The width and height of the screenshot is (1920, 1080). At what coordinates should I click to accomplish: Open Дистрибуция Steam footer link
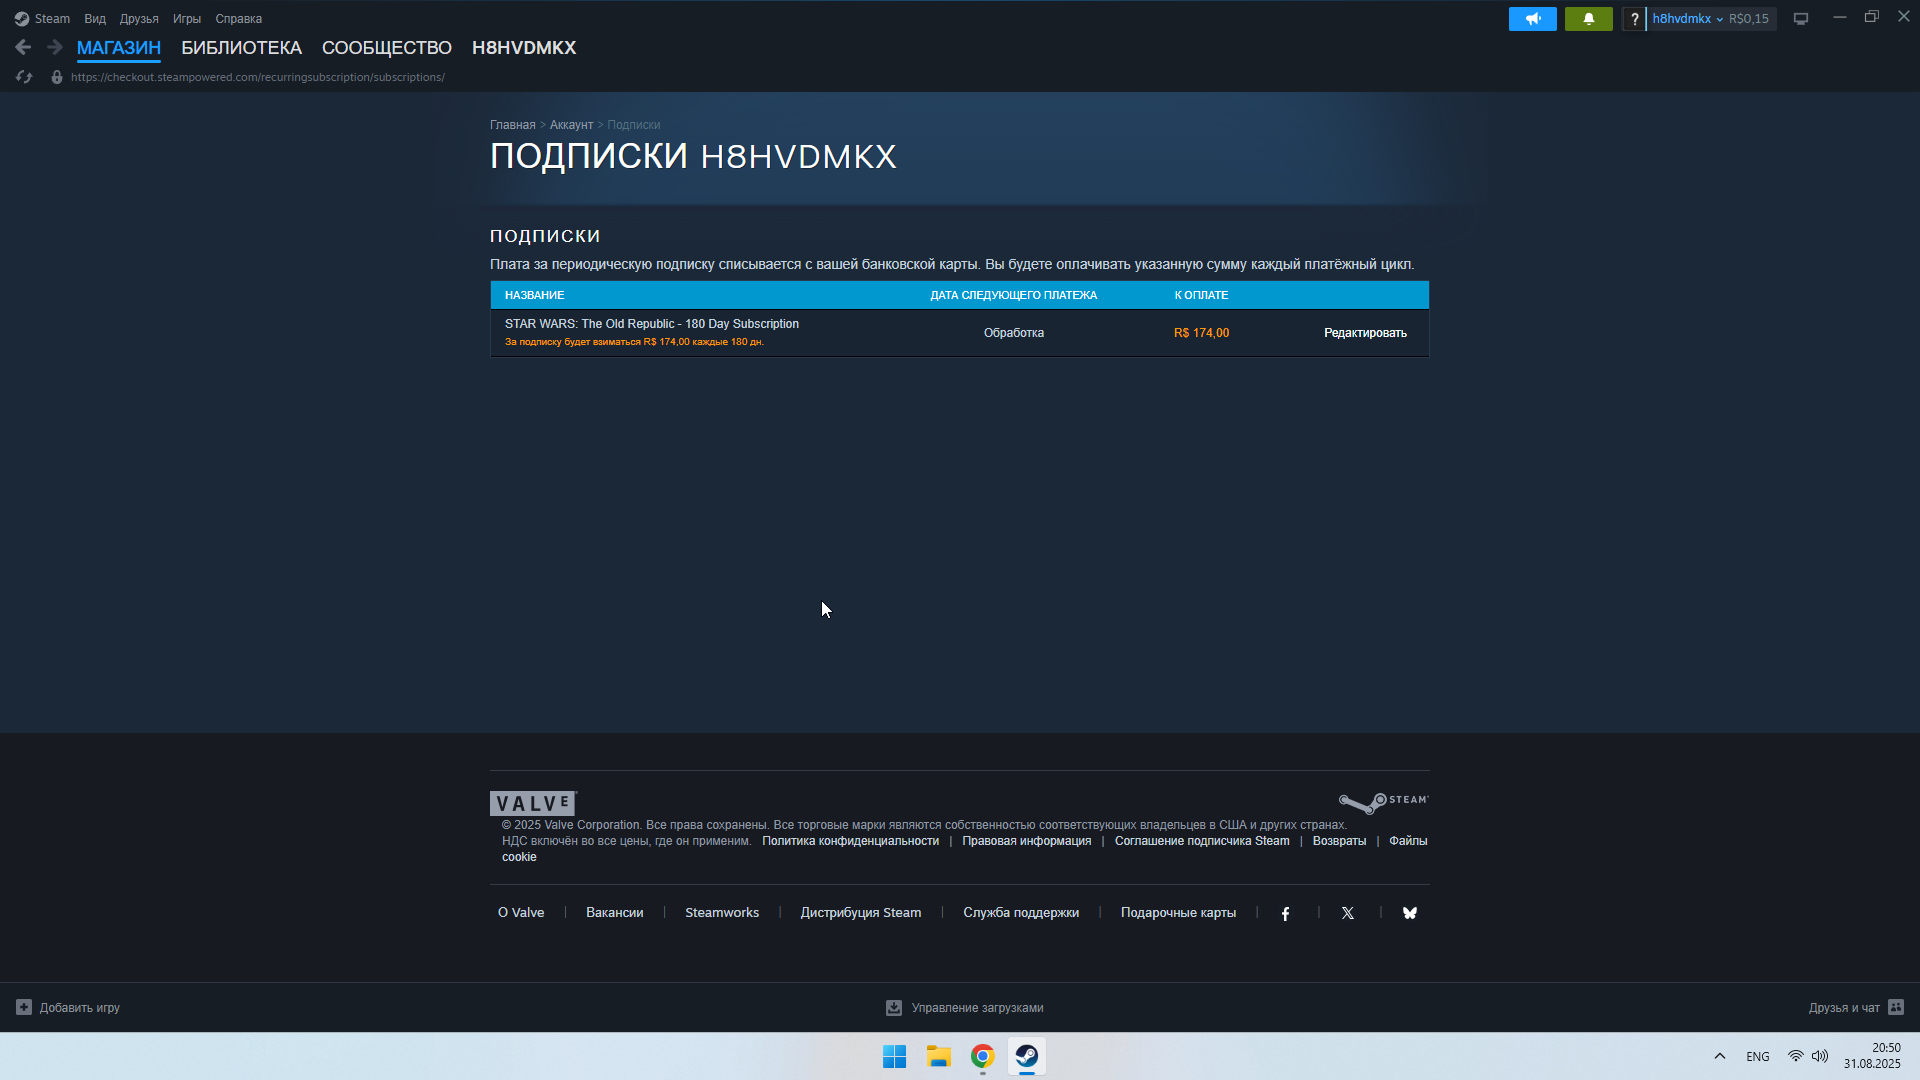(861, 913)
